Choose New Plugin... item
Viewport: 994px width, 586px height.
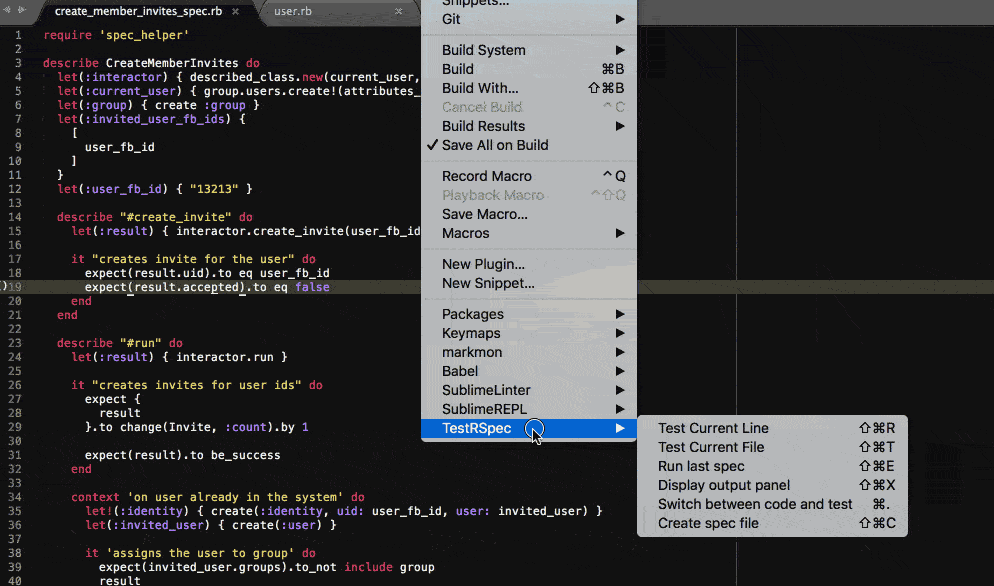click(x=529, y=264)
